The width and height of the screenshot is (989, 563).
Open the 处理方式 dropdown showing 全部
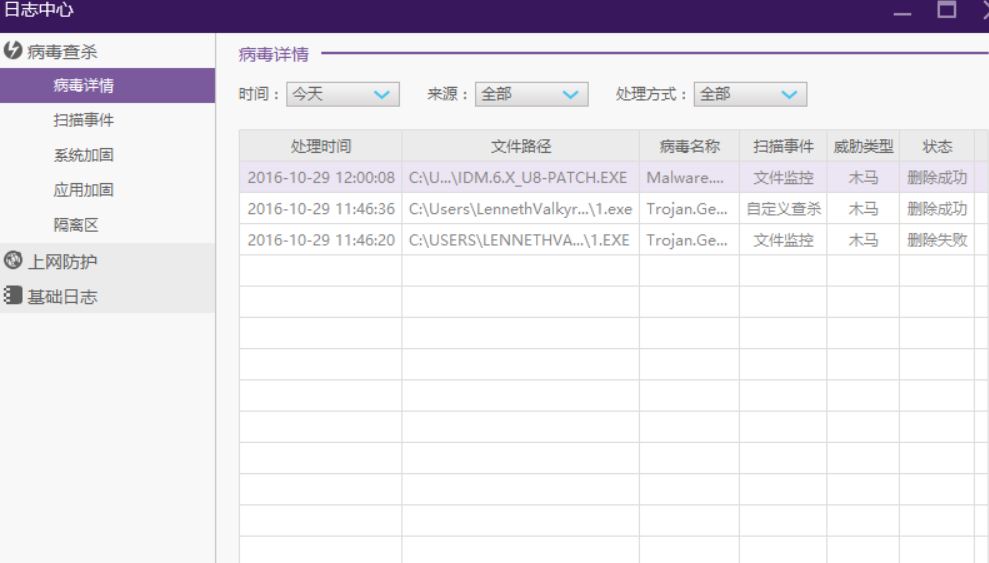coord(750,94)
